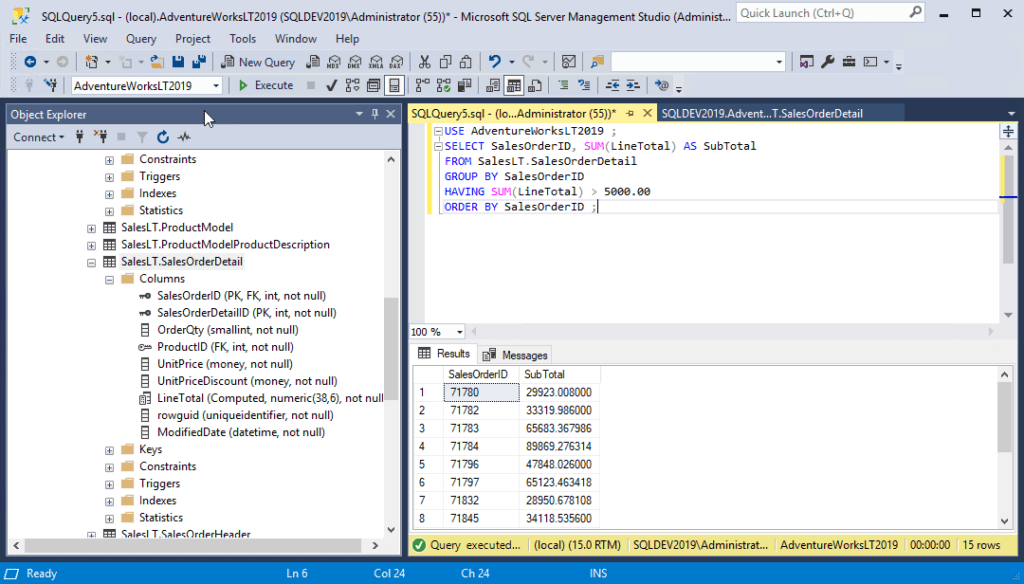Toggle Auto Hide pin on Object Explorer
The image size is (1024, 584).
pos(375,114)
